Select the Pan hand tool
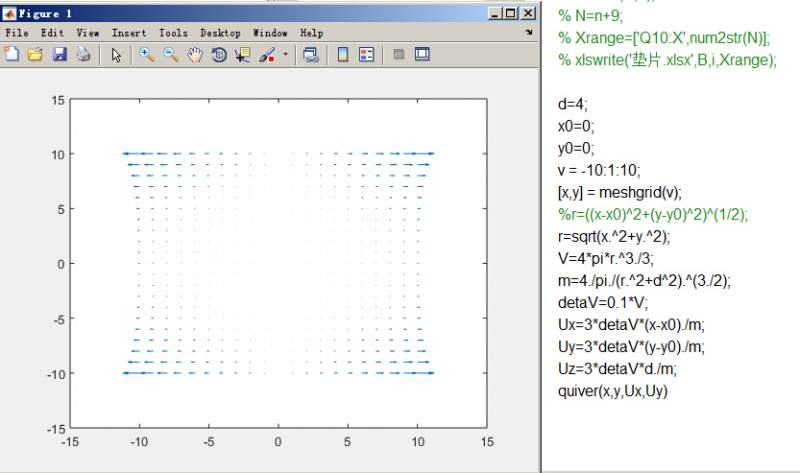Viewport: 800px width, 473px height. pos(195,55)
